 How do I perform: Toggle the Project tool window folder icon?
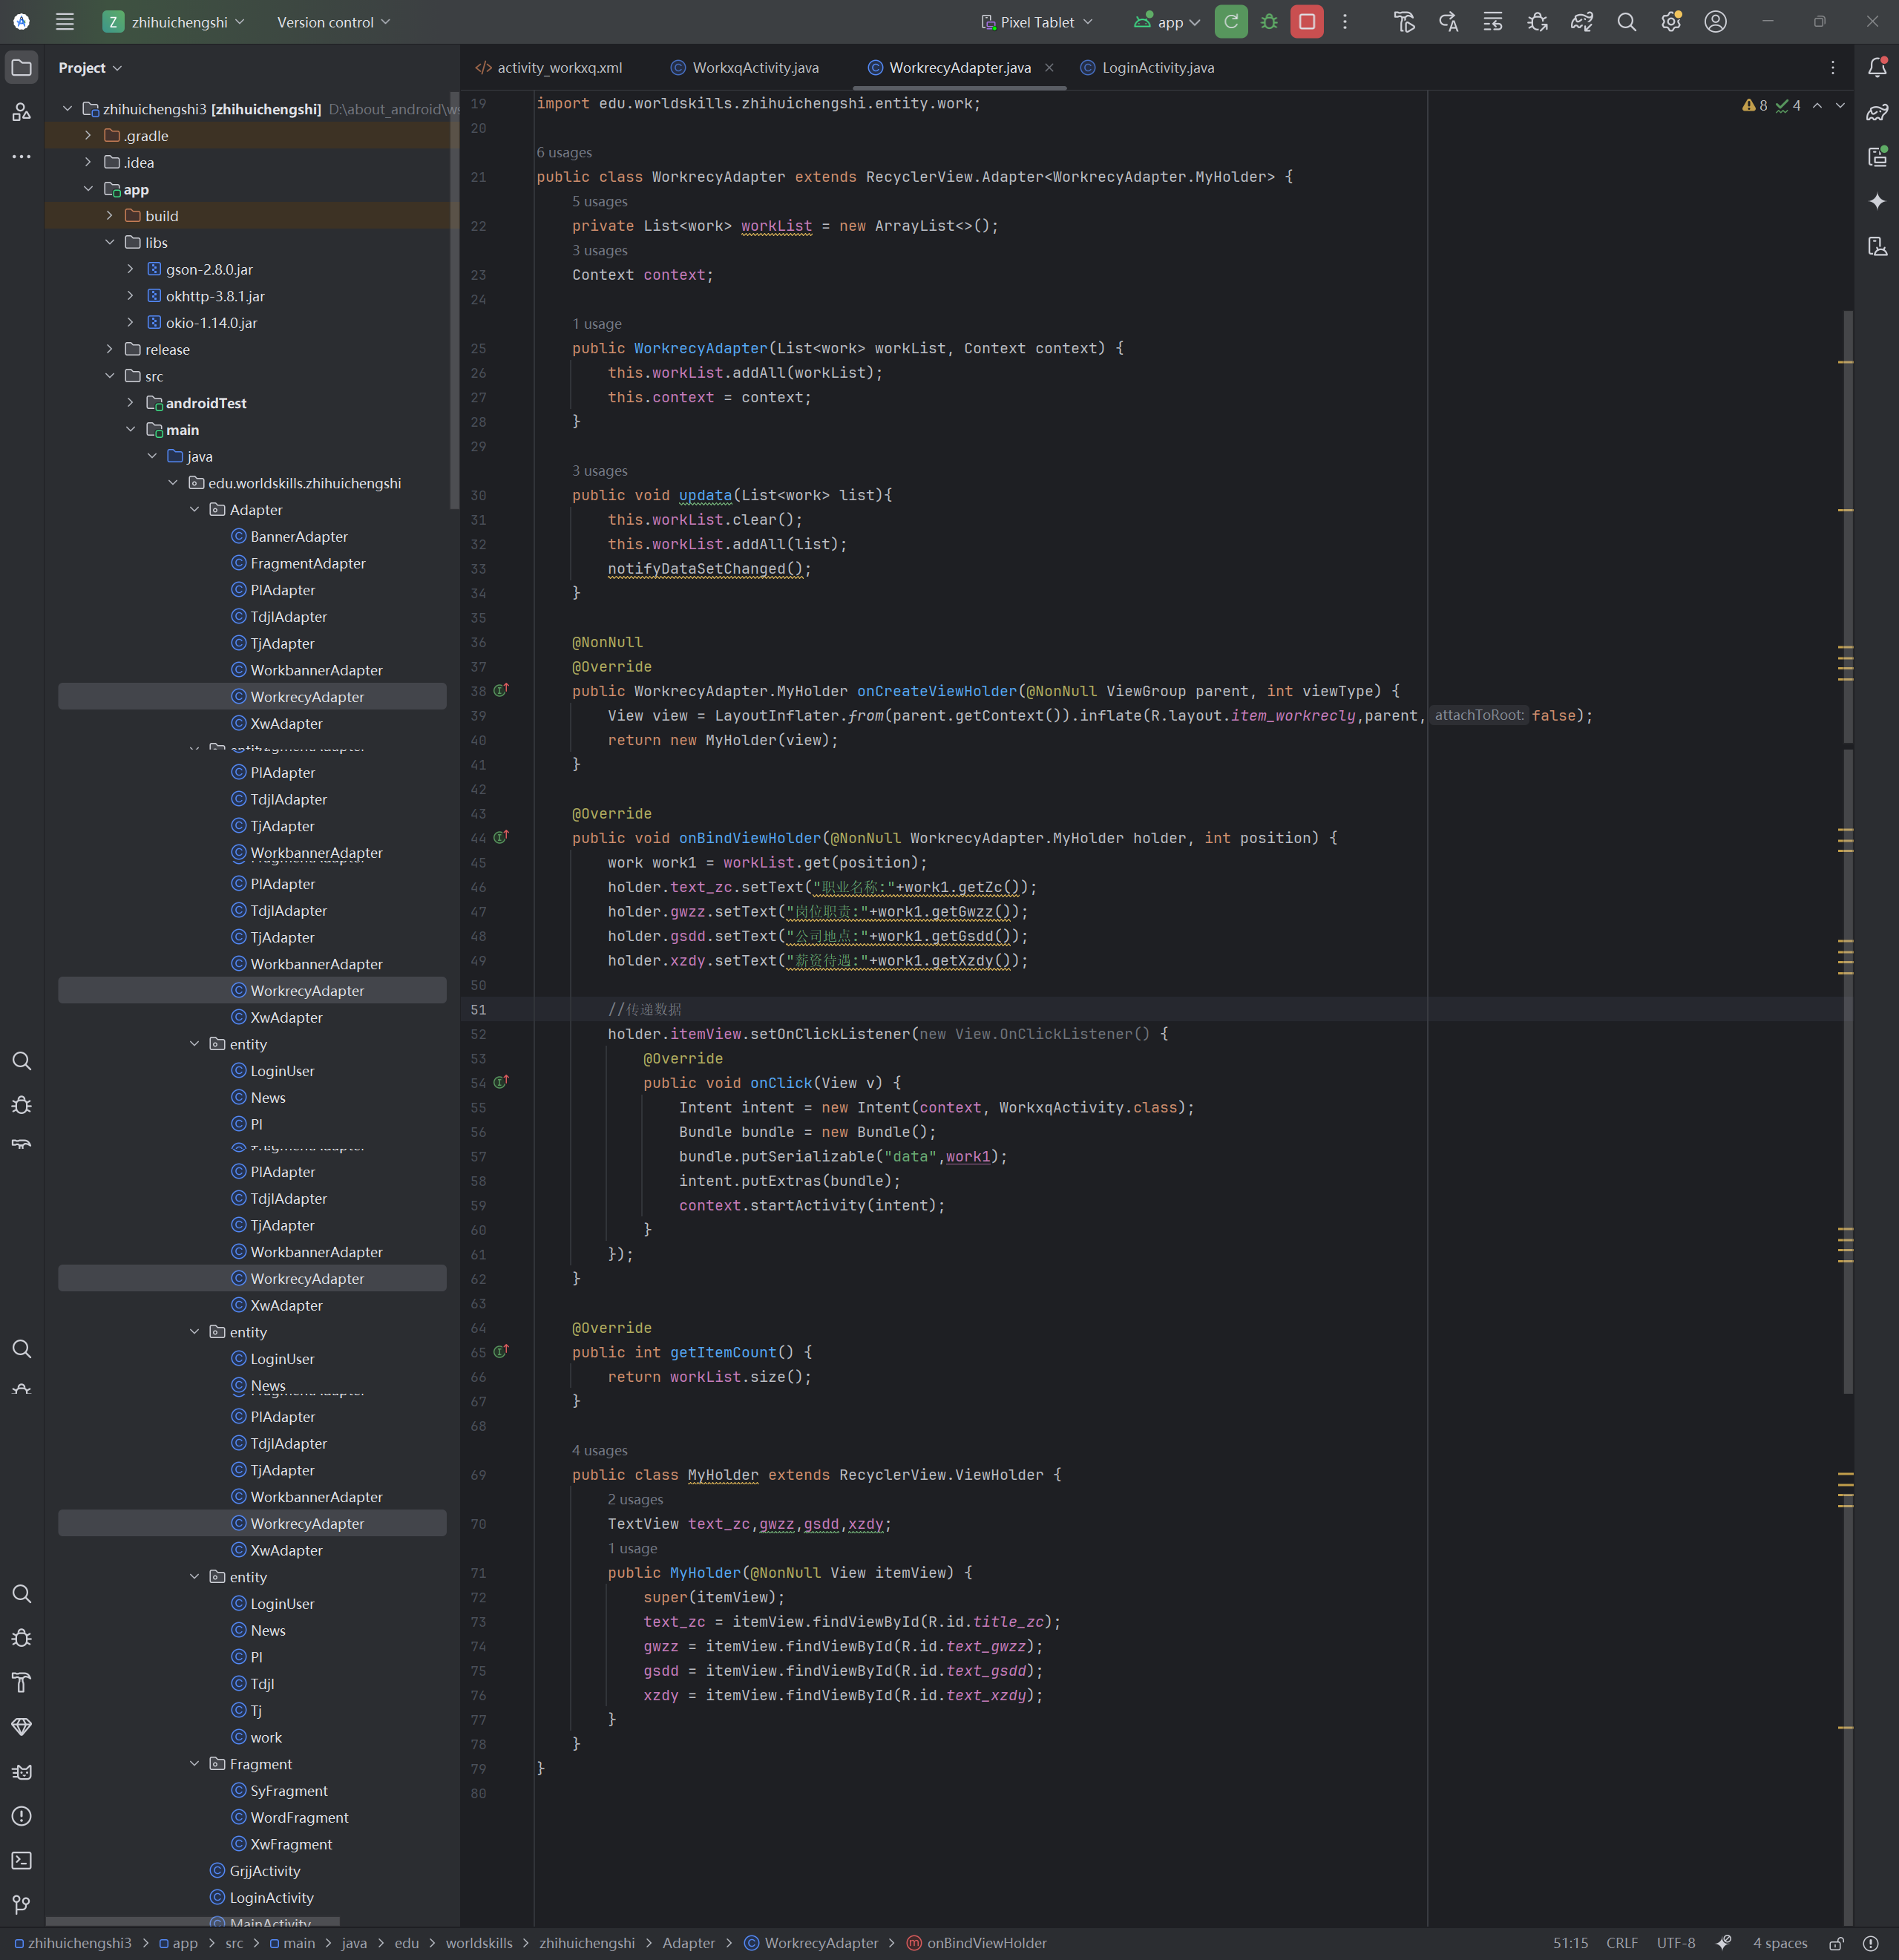[x=21, y=68]
